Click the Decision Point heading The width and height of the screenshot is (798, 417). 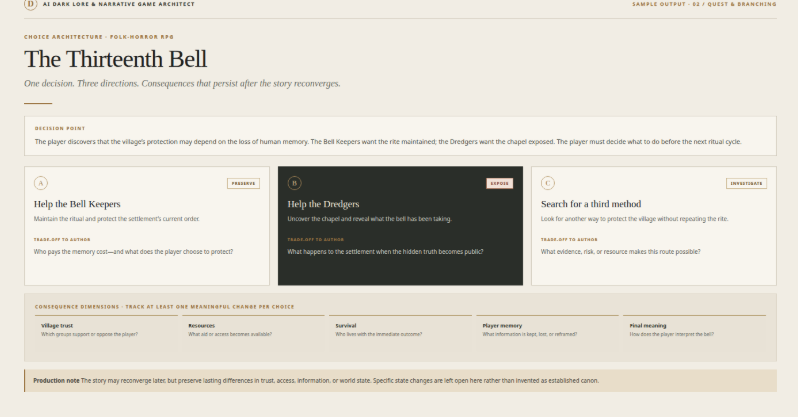click(60, 128)
